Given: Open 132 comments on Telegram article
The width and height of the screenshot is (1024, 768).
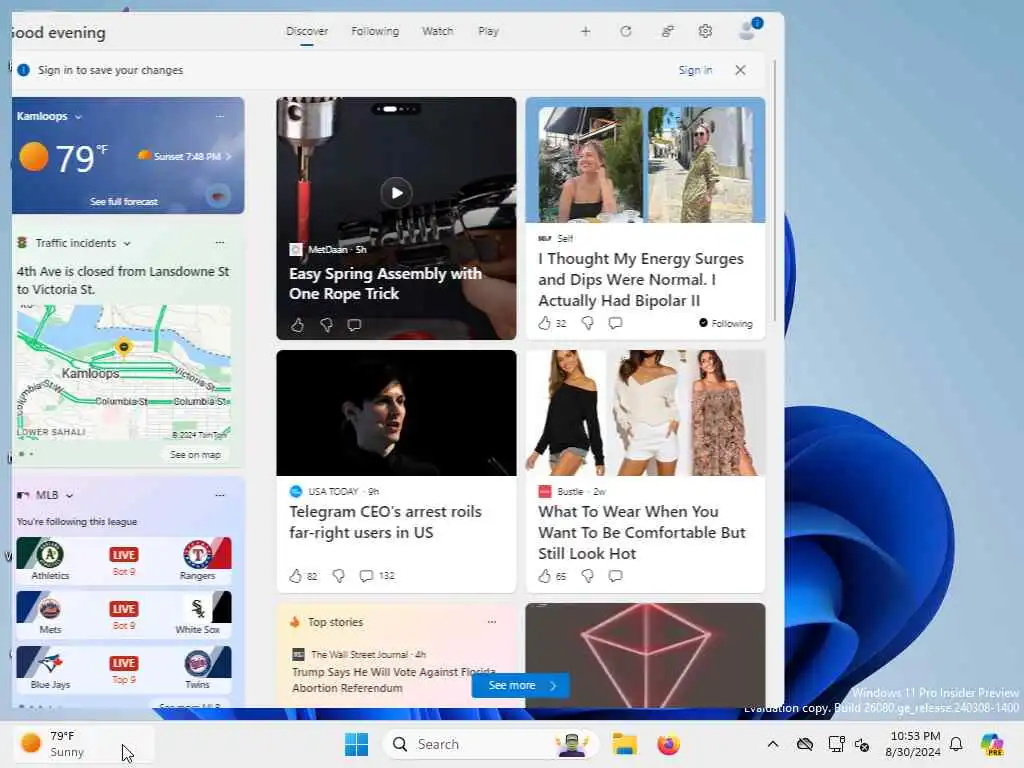Looking at the screenshot, I should coord(377,575).
